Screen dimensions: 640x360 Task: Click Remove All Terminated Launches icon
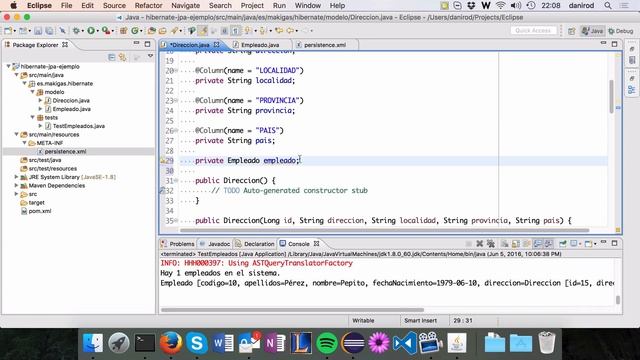(x=491, y=244)
